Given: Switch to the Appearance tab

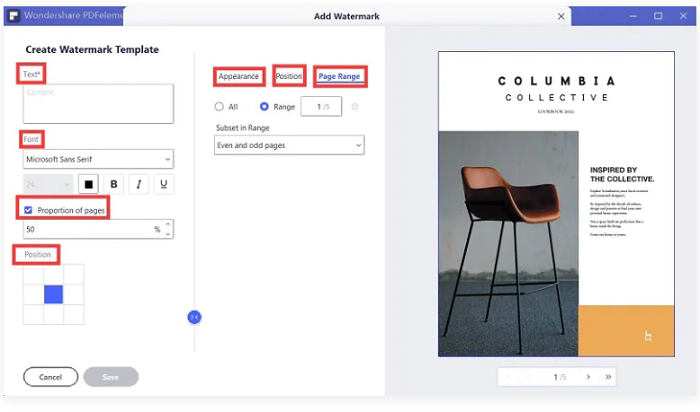Looking at the screenshot, I should pos(238,76).
